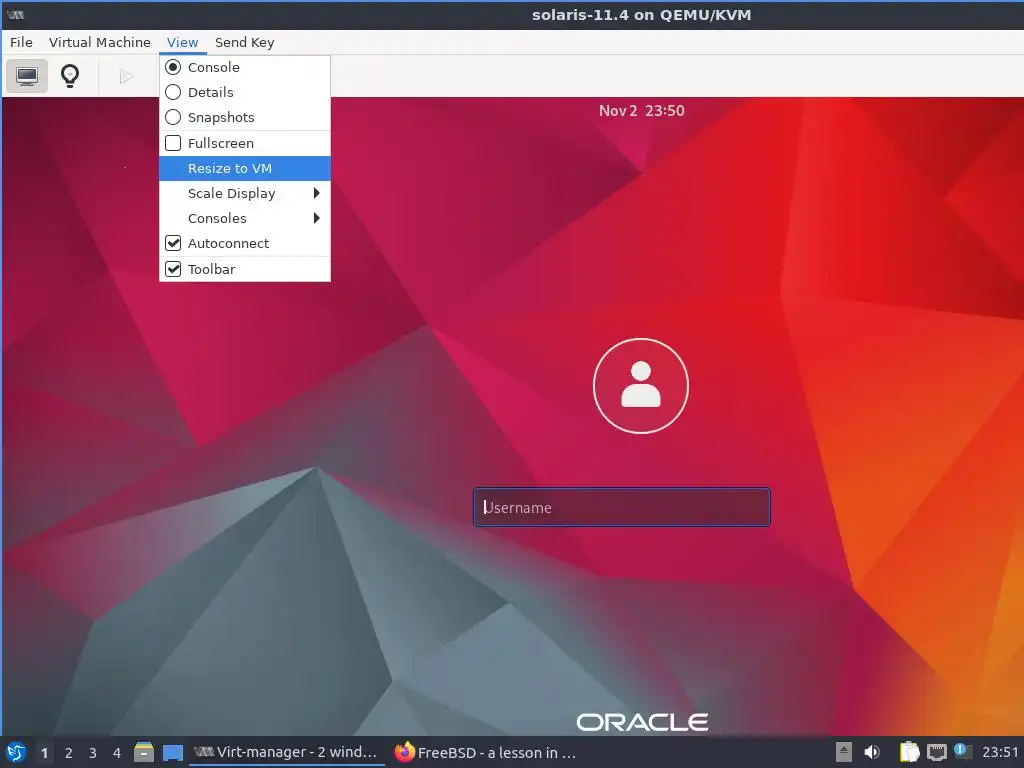Click the eject removable media tray icon
This screenshot has height=768, width=1024.
pos(844,752)
